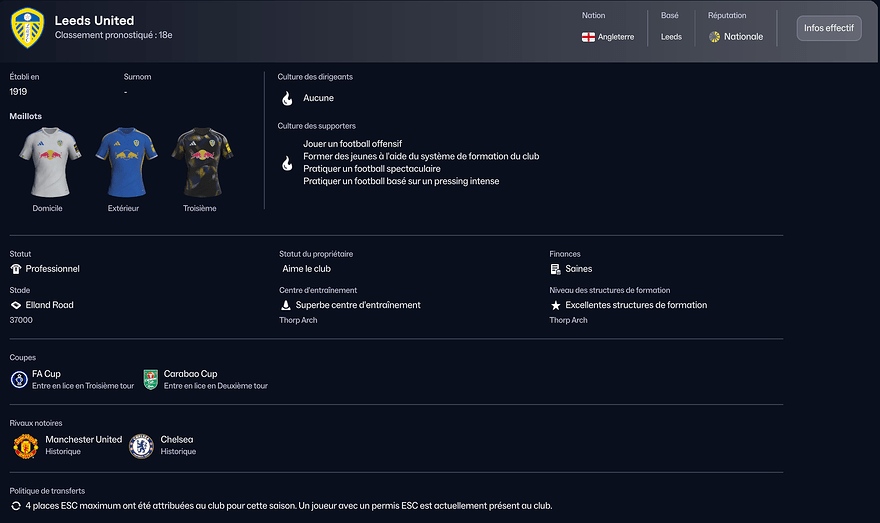The width and height of the screenshot is (880, 523).
Task: Click the England flag icon
Action: coord(589,37)
